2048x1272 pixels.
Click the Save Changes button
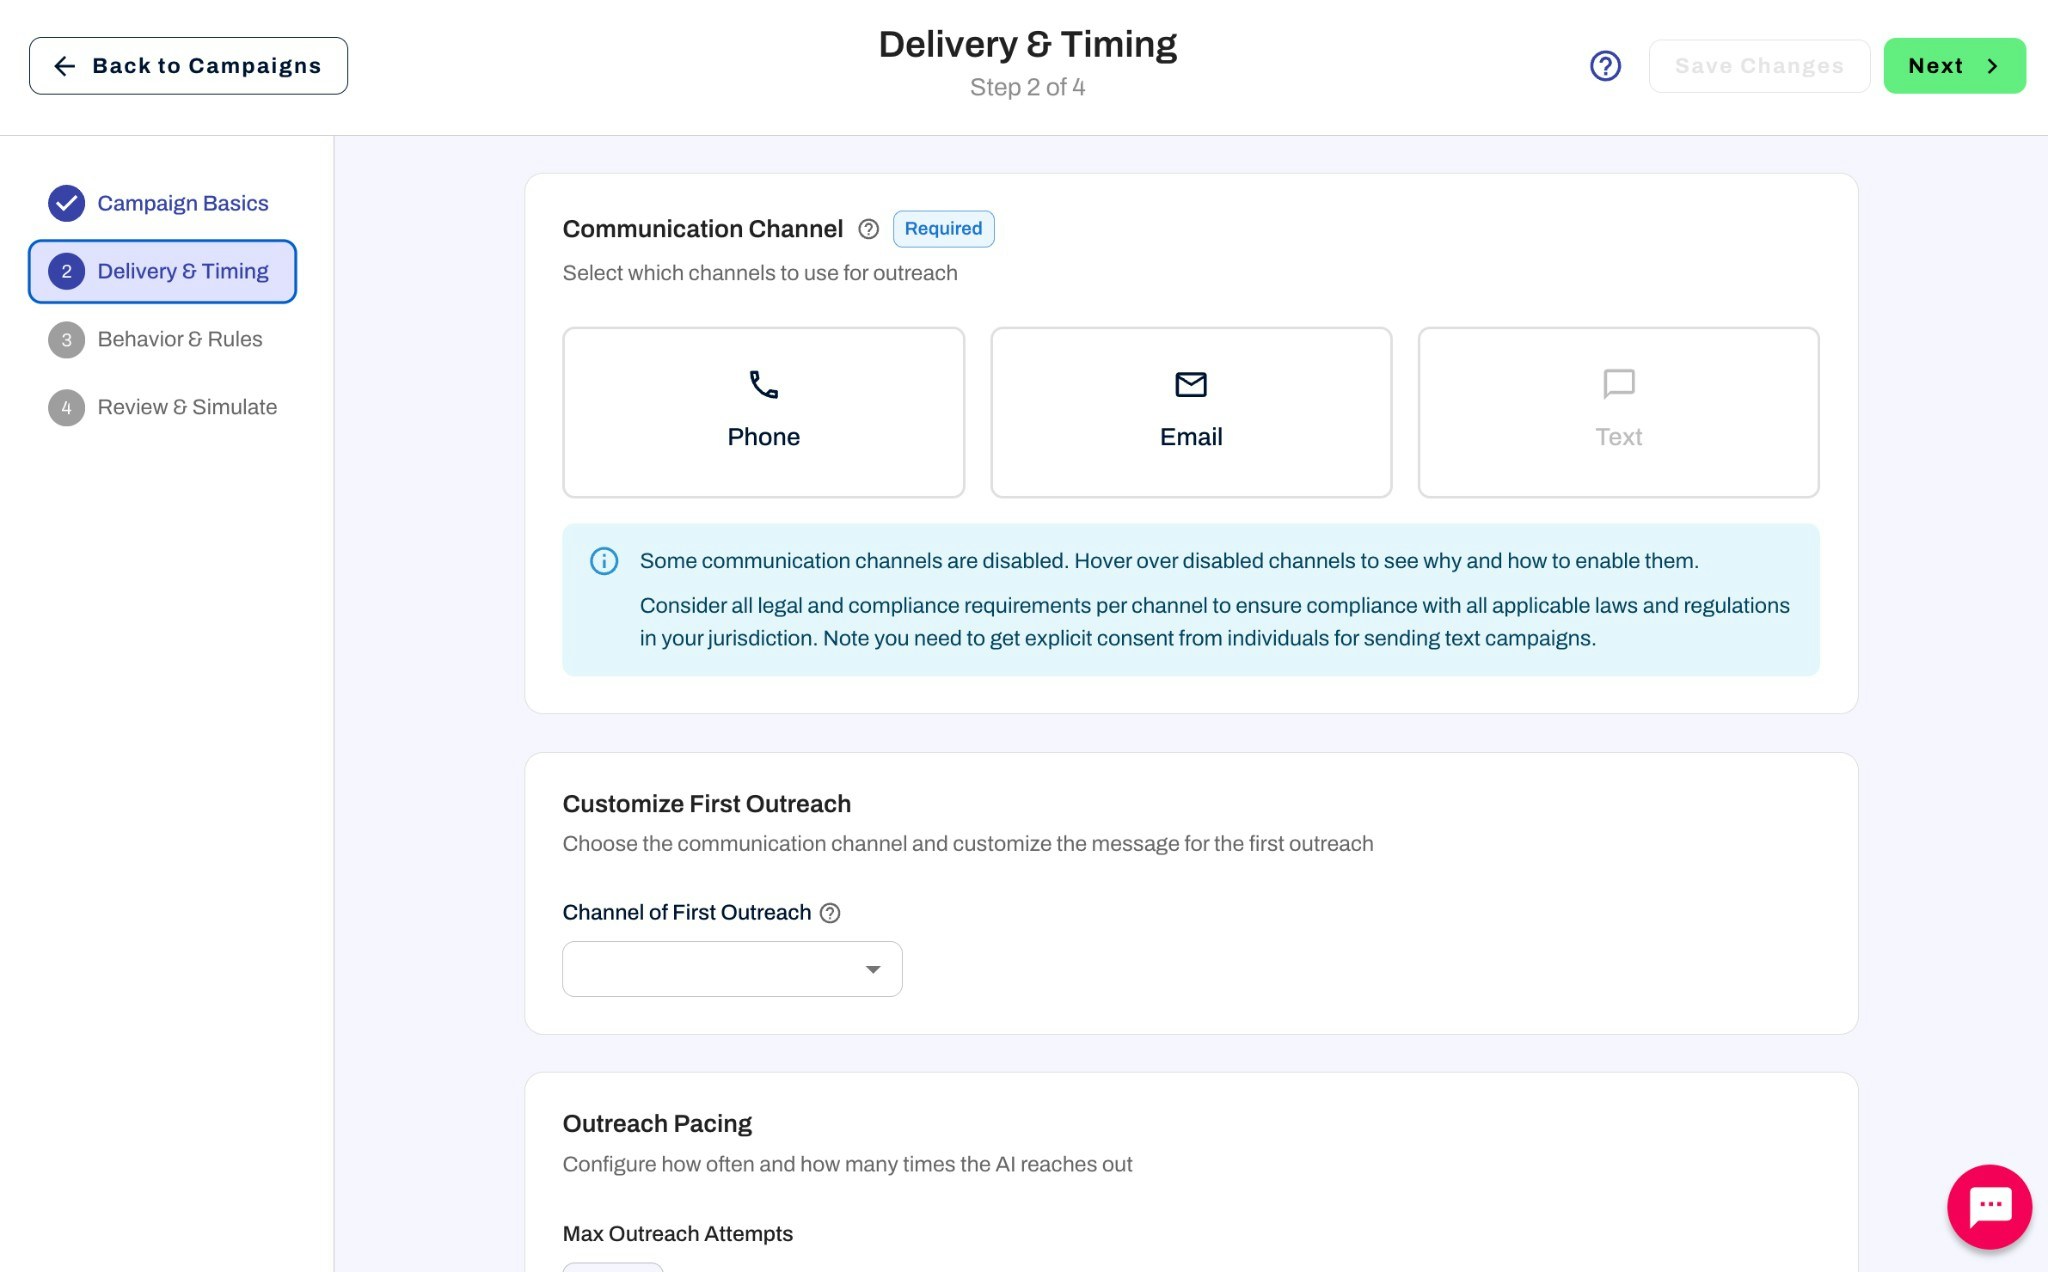coord(1758,66)
